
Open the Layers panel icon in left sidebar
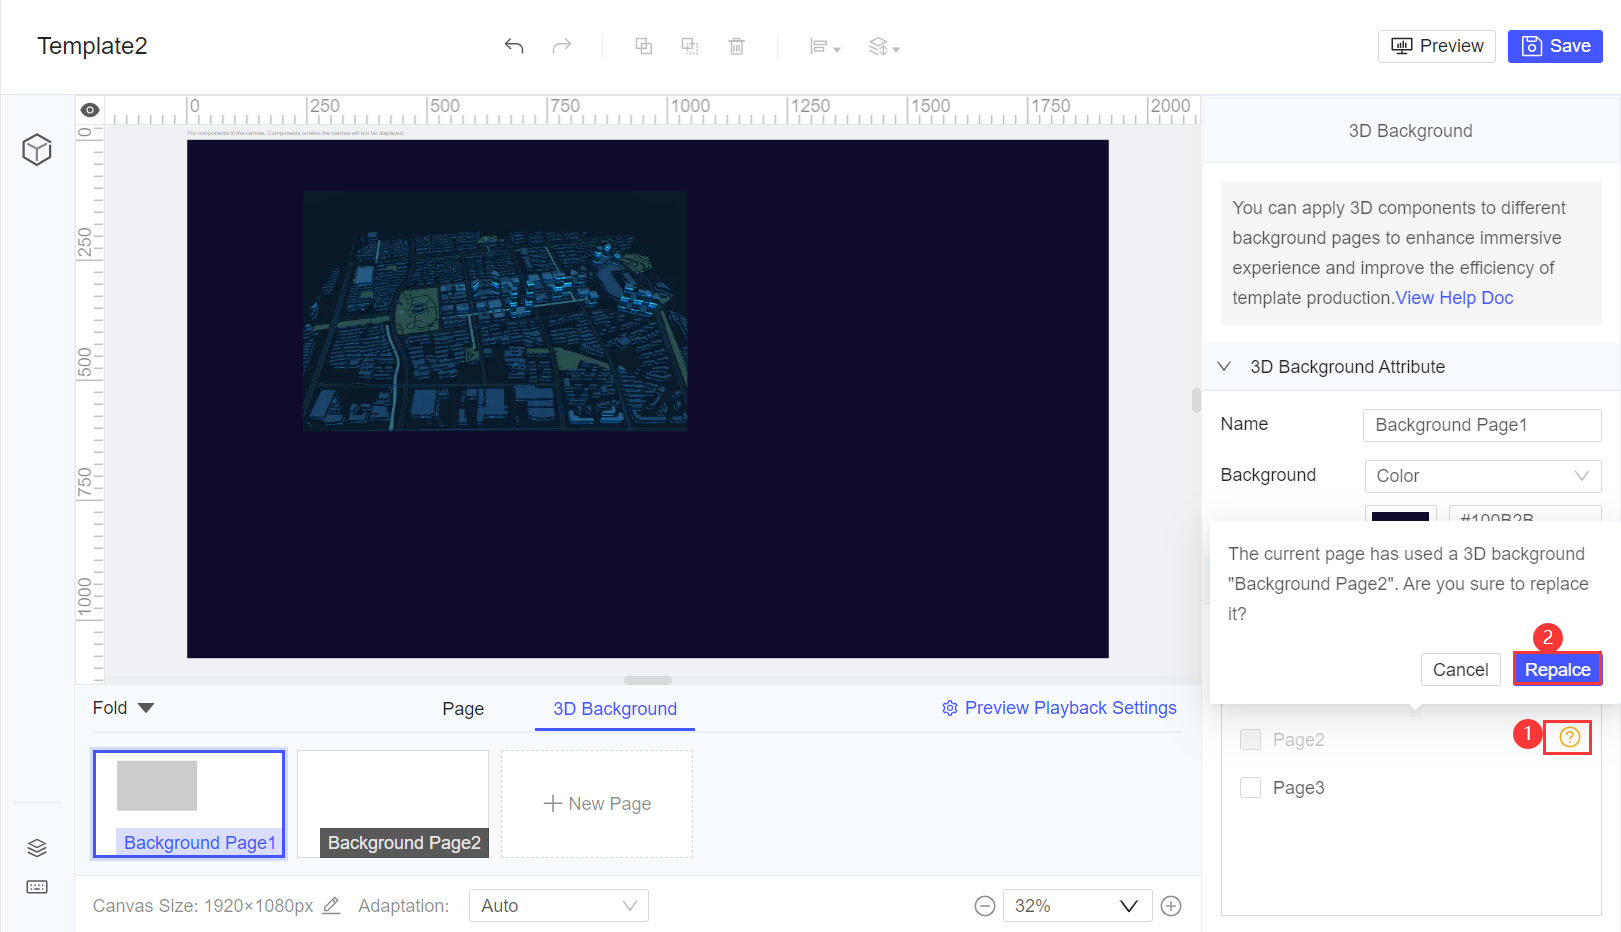[x=36, y=847]
